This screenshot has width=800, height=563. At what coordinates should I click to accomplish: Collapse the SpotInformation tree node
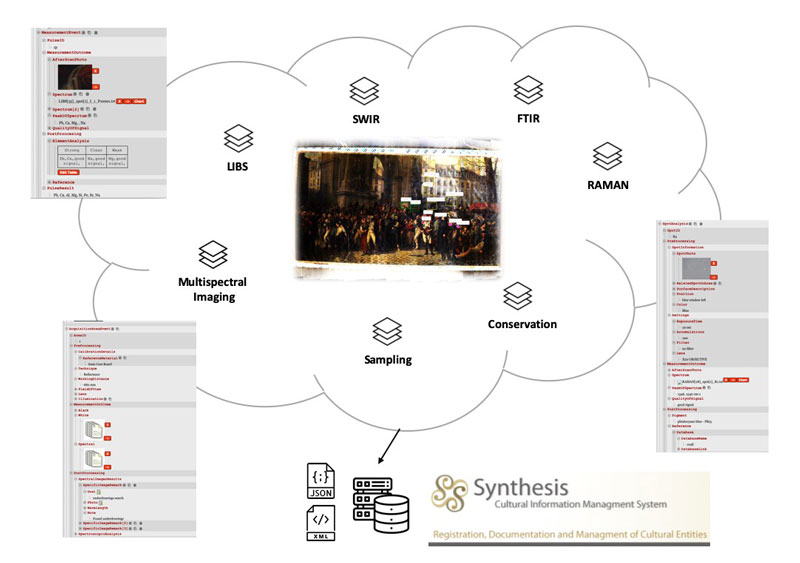click(x=669, y=247)
